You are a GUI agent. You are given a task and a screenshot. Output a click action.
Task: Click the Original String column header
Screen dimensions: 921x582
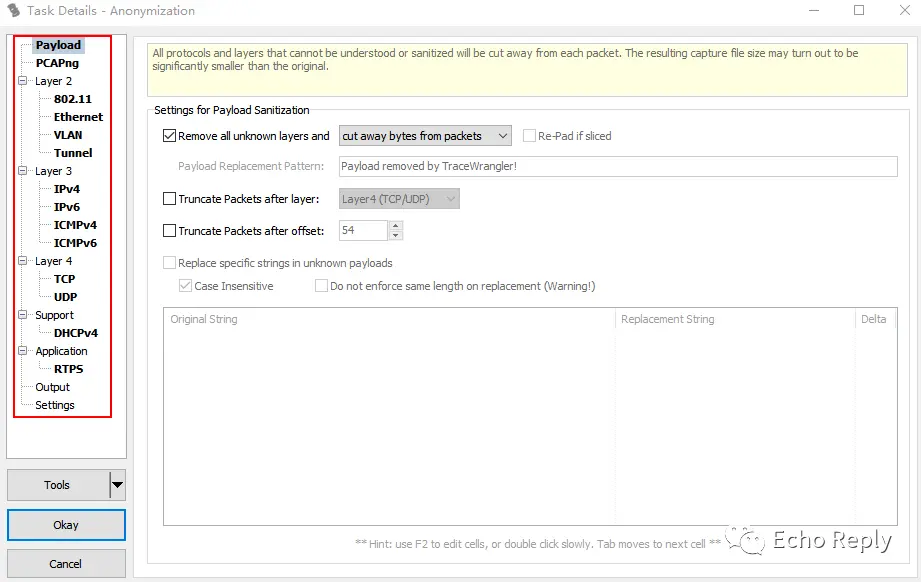389,319
